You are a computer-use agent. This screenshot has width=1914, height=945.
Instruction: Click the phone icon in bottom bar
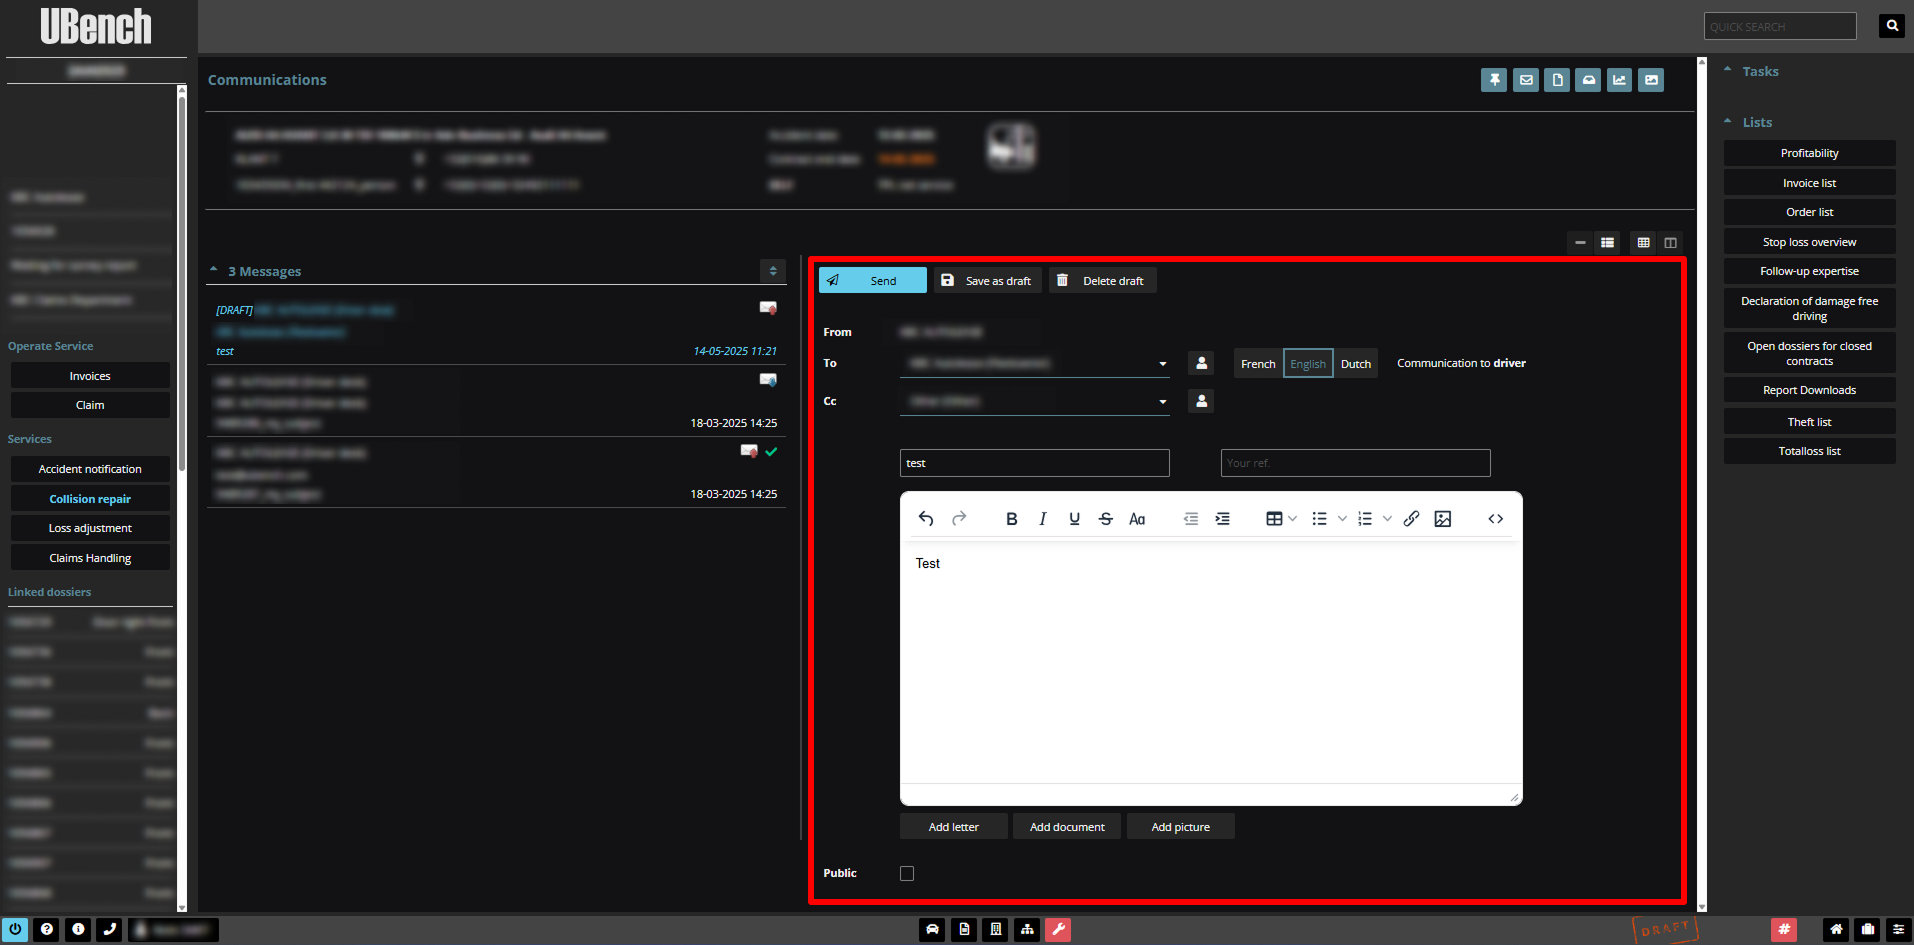[x=110, y=930]
